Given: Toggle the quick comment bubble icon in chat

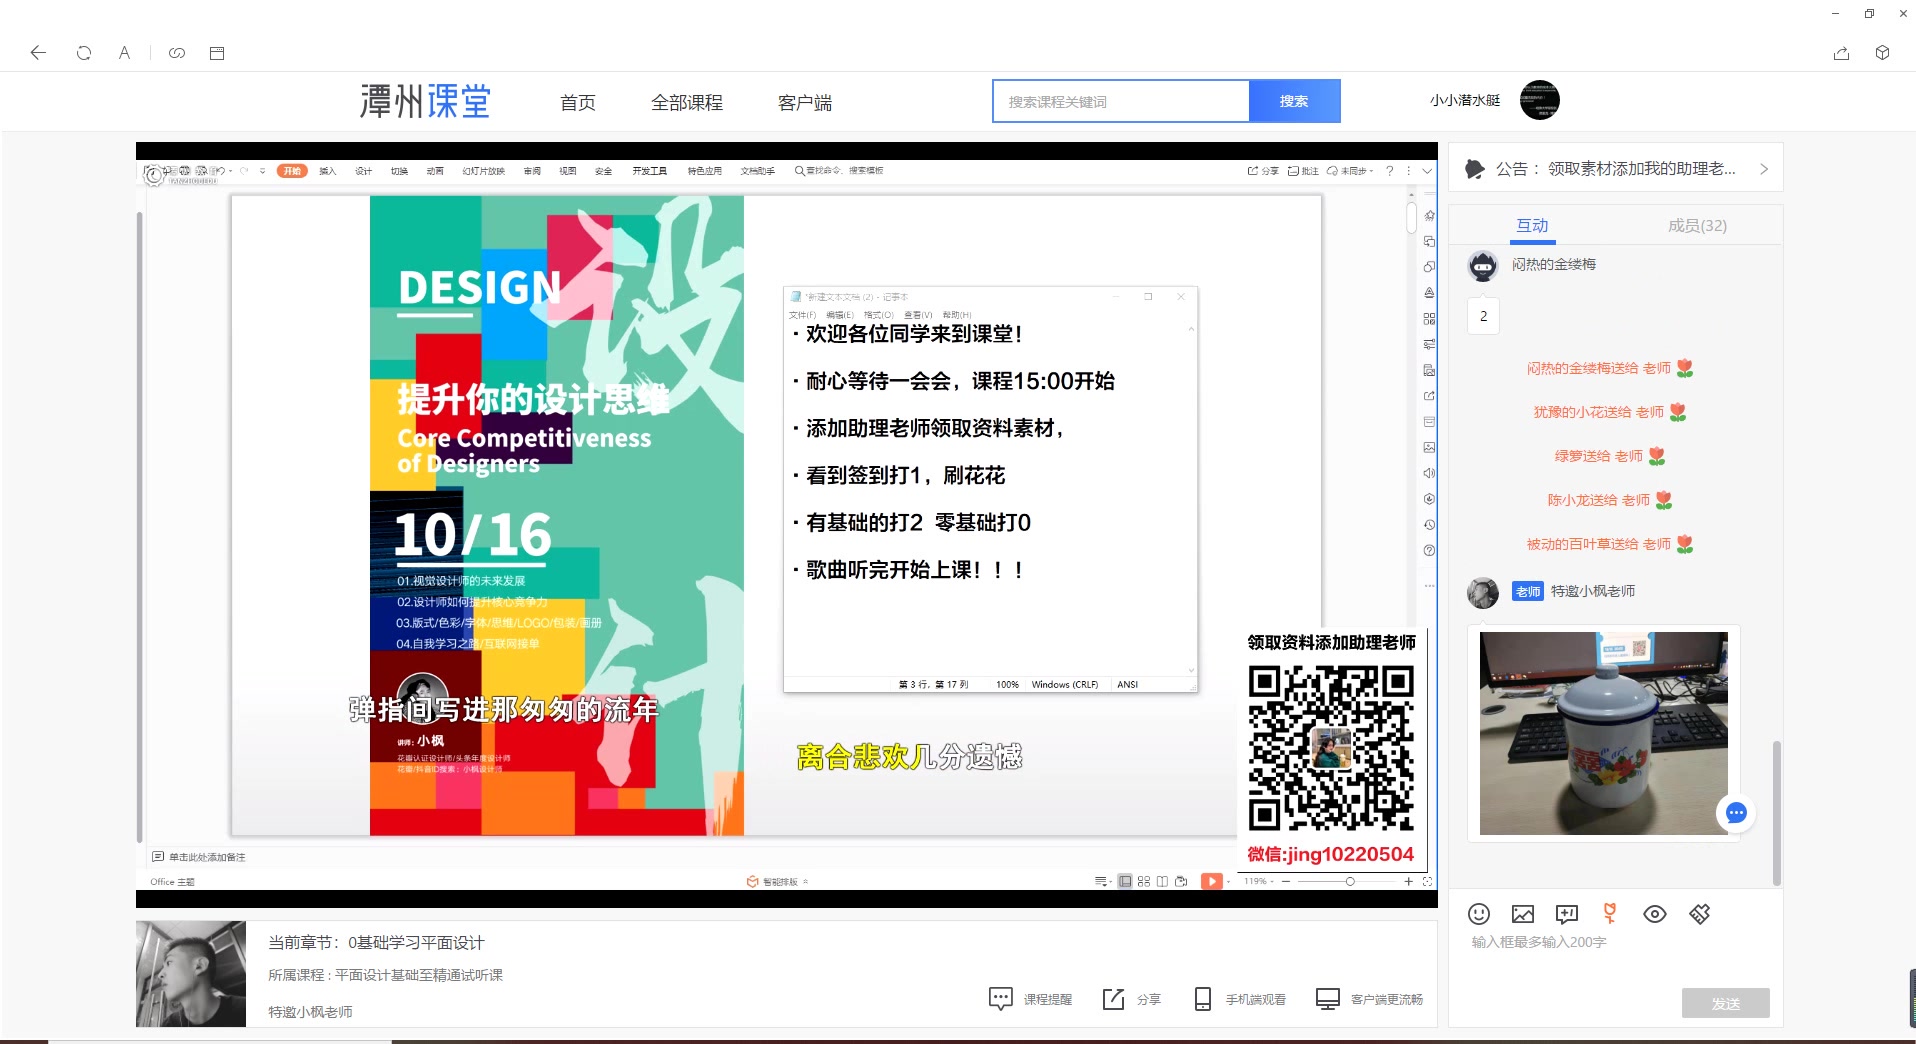Looking at the screenshot, I should (1566, 913).
